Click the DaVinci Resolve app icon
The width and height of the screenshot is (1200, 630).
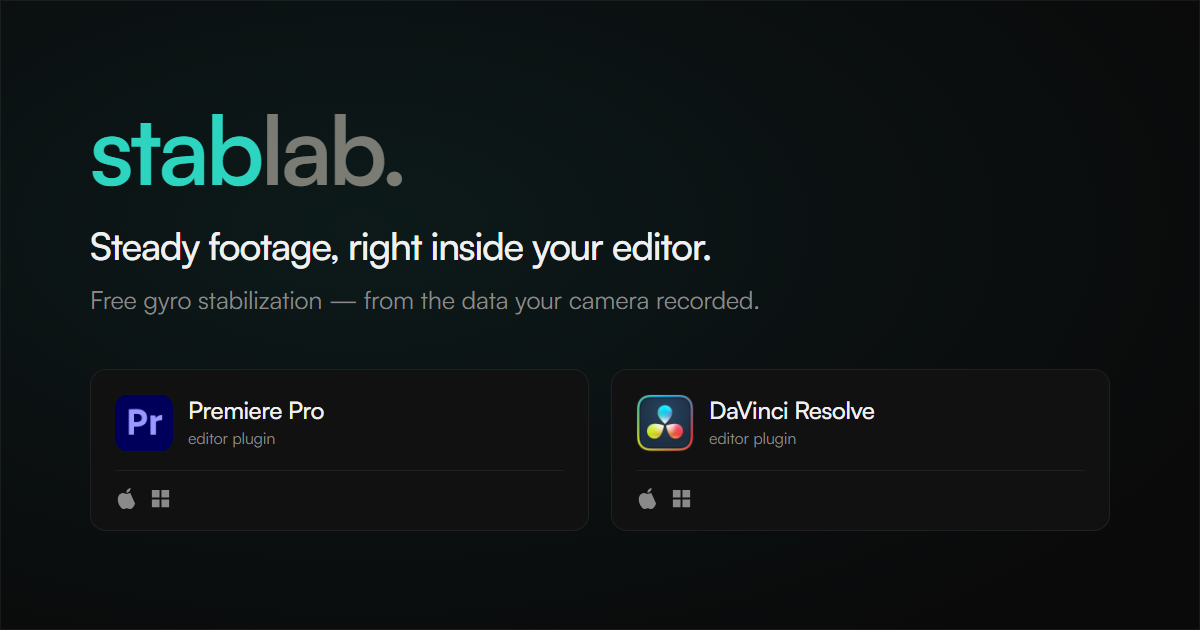(665, 423)
